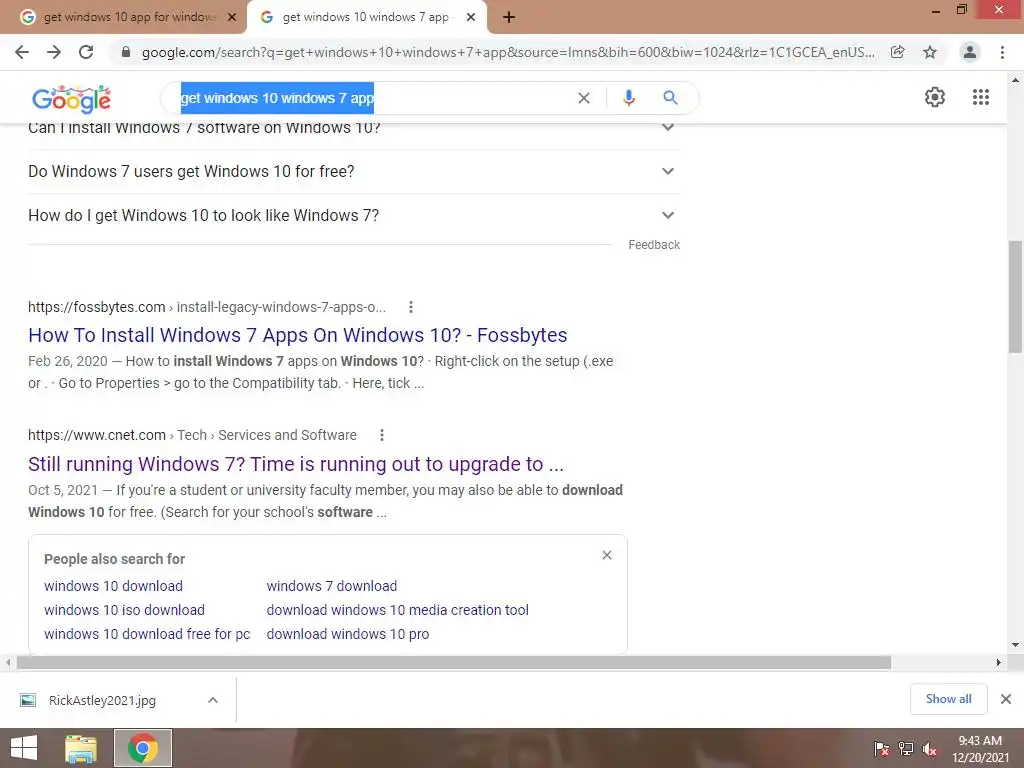This screenshot has height=768, width=1024.
Task: Open the network status tray icon
Action: point(906,749)
